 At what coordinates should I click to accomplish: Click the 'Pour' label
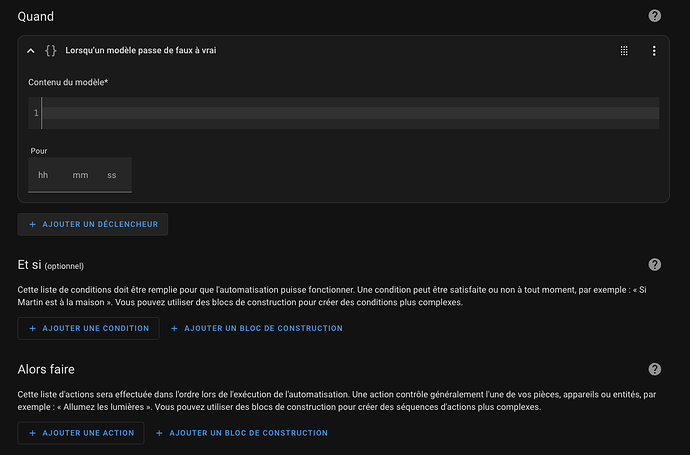tap(39, 151)
